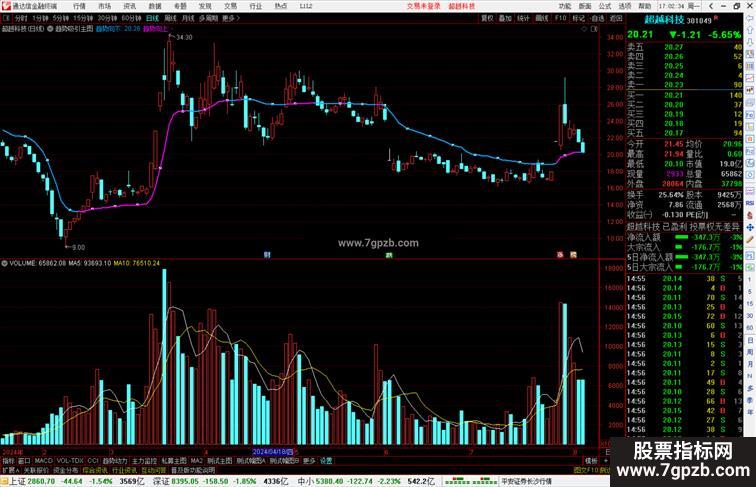Select the 多周期 multi-period view
This screenshot has height=487, width=756.
(x=208, y=18)
